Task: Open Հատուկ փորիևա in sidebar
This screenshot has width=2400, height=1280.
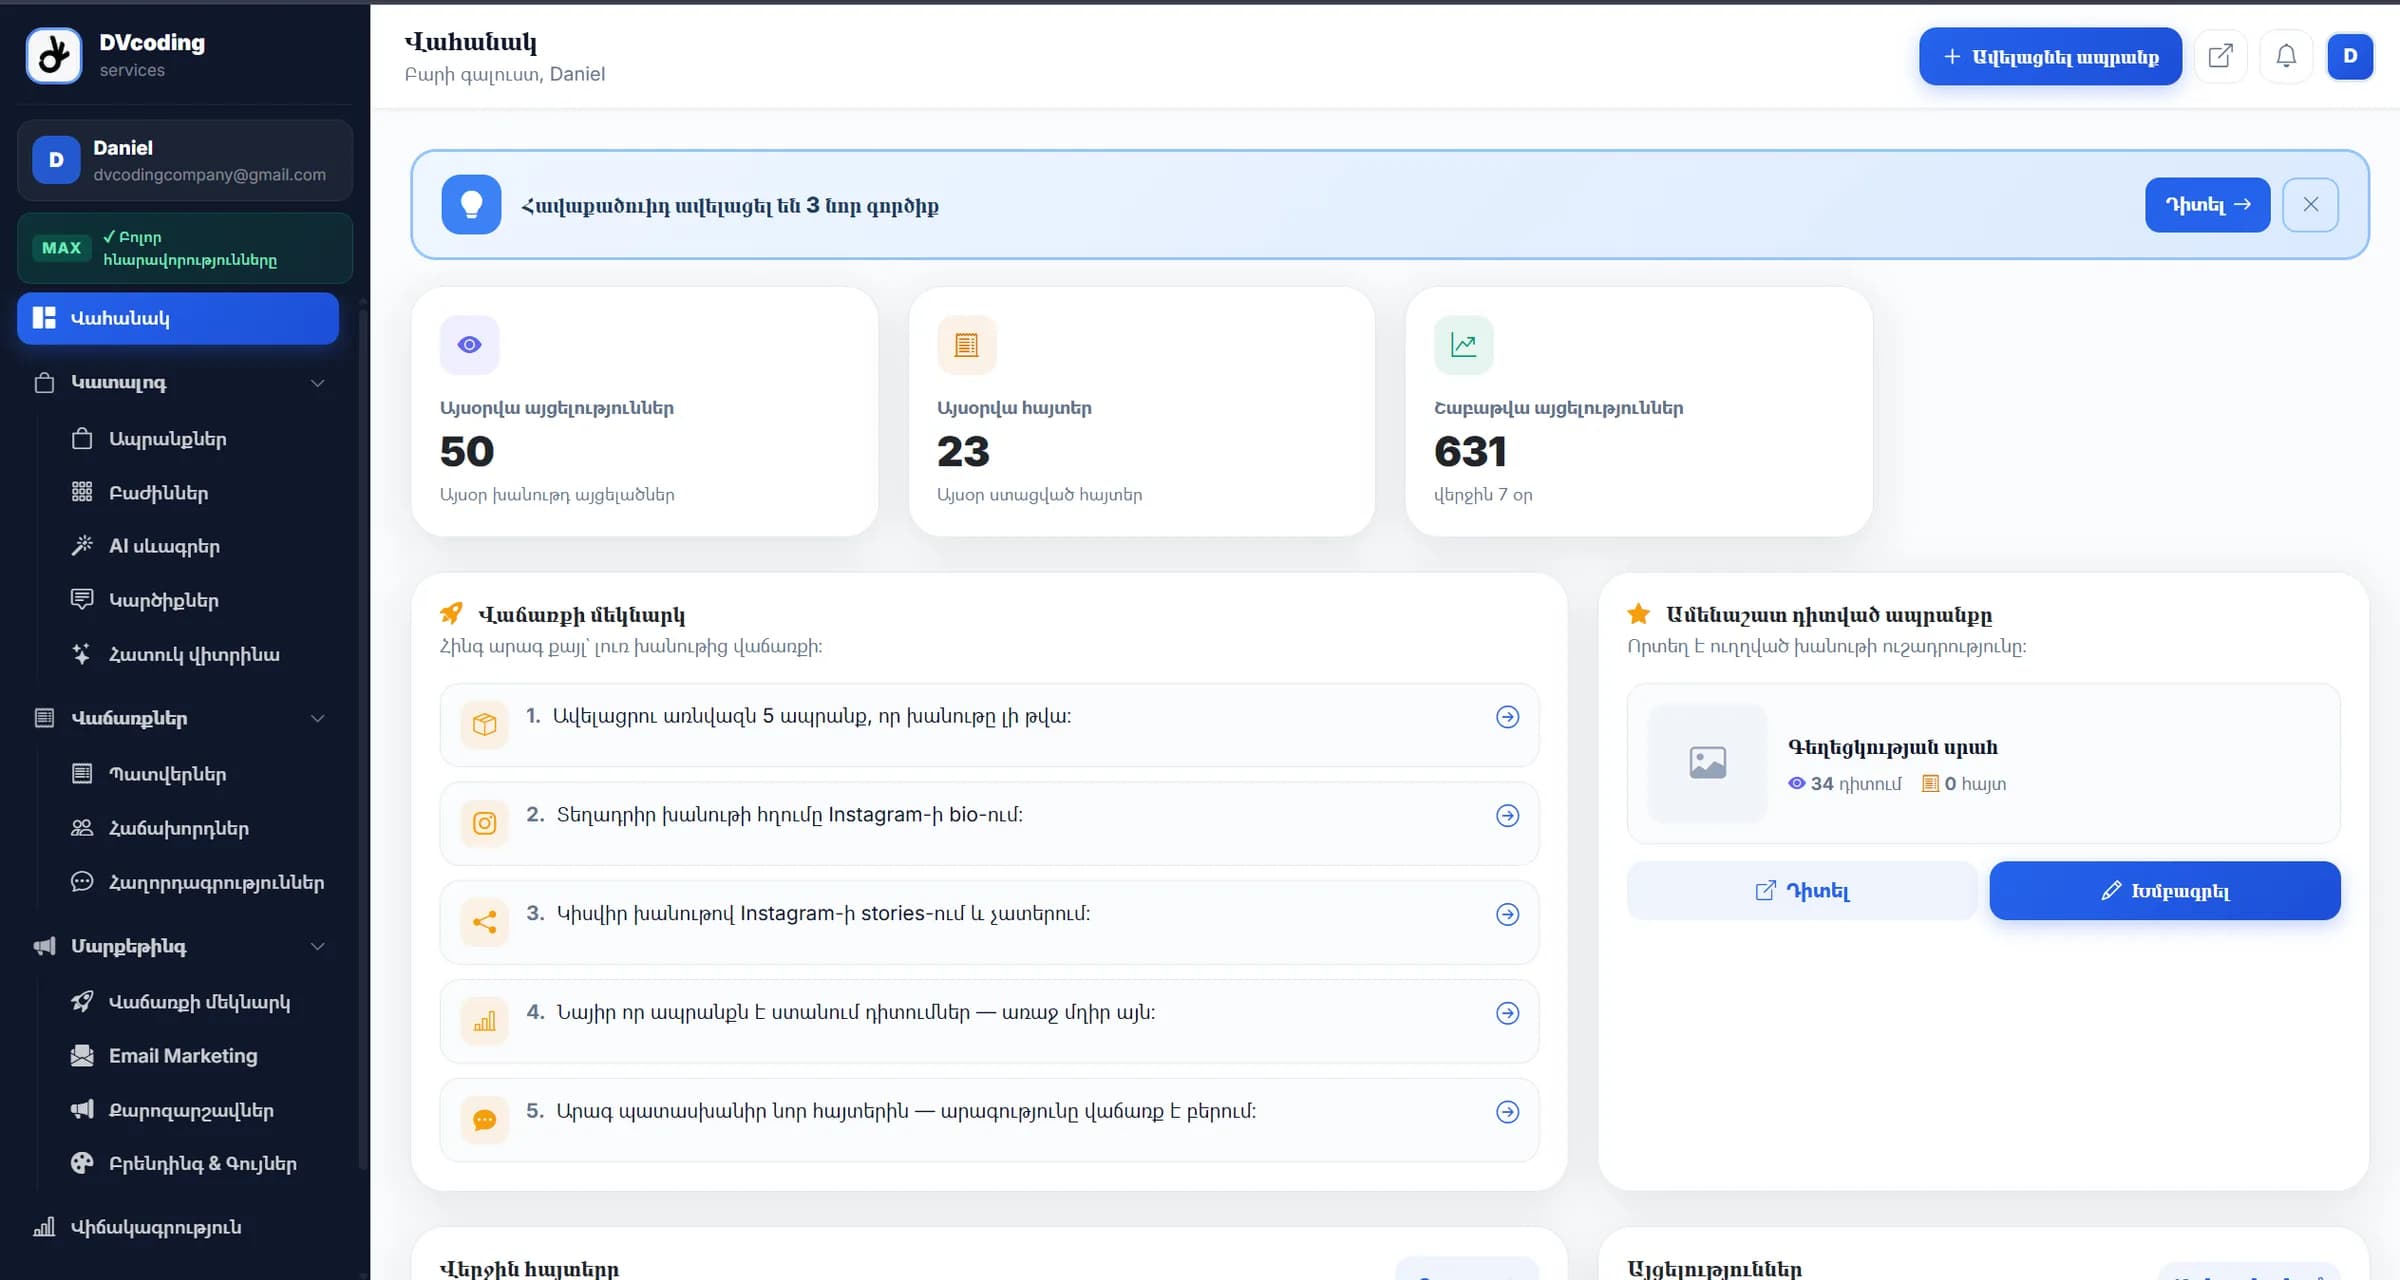Action: coord(194,654)
